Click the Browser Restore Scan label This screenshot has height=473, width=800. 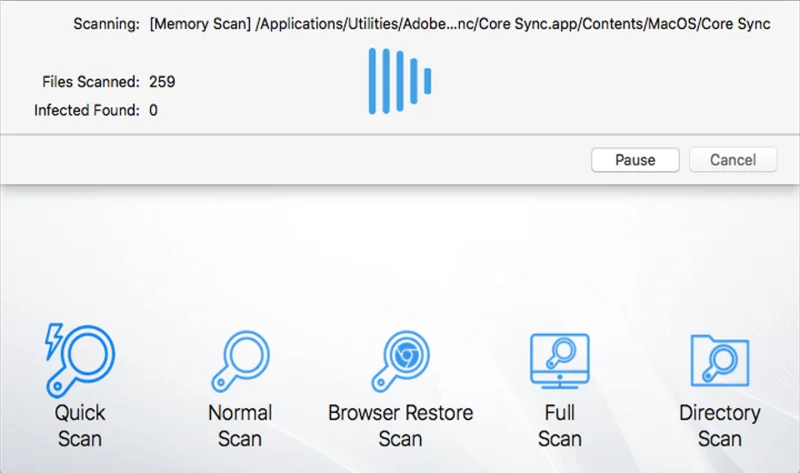(401, 426)
